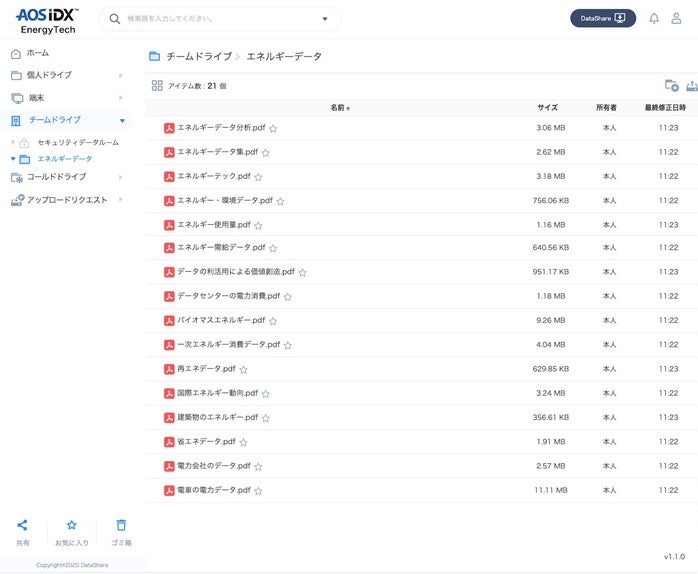The image size is (698, 574).
Task: Collapse the エネルギーデータ tree triangle
Action: (13, 159)
